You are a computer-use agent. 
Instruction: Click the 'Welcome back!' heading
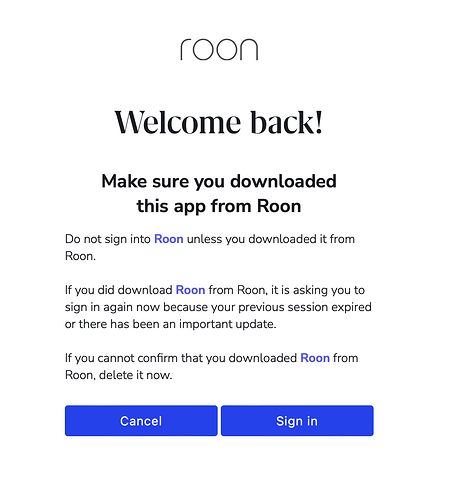point(219,122)
